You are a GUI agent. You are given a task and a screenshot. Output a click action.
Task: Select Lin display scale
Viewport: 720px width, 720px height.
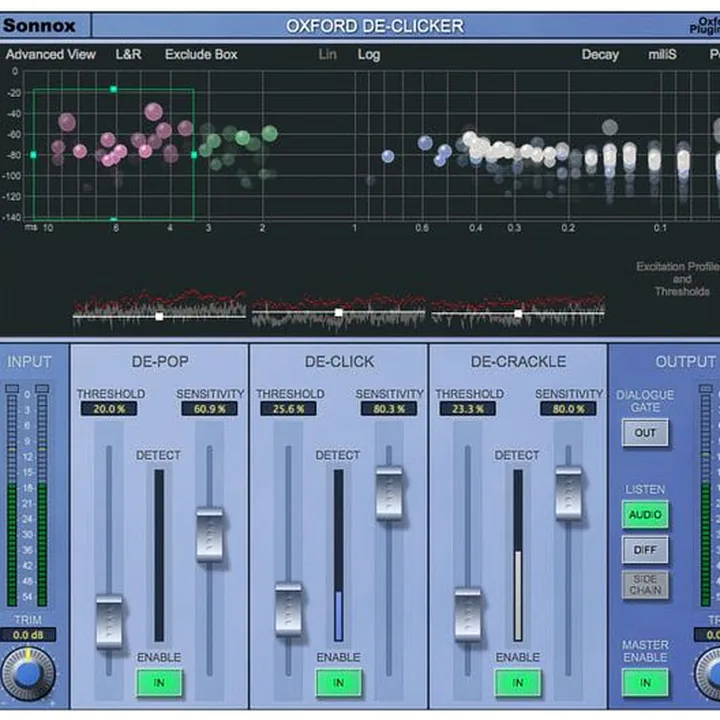point(327,55)
